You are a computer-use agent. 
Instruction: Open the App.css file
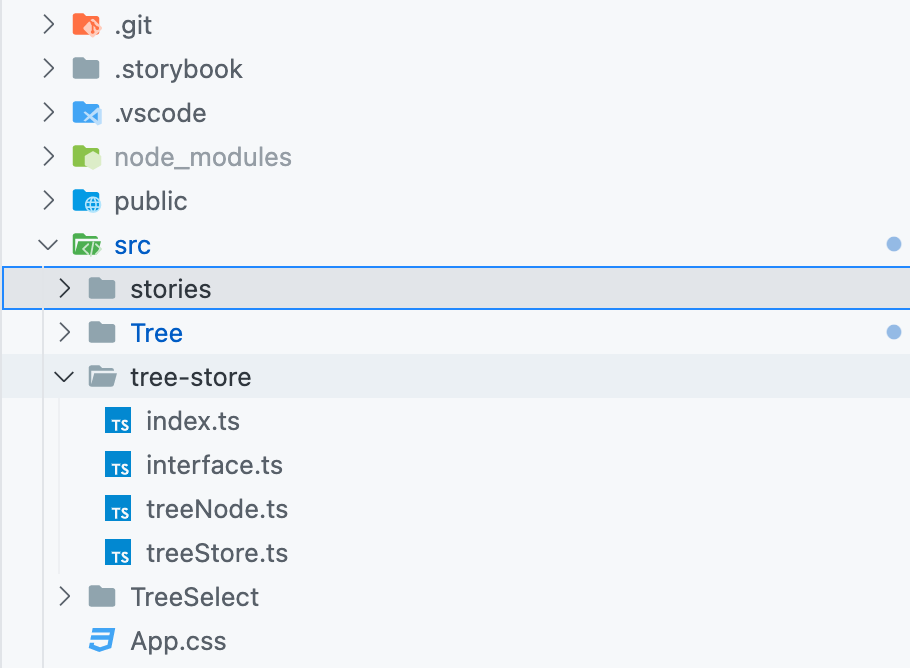pos(178,641)
